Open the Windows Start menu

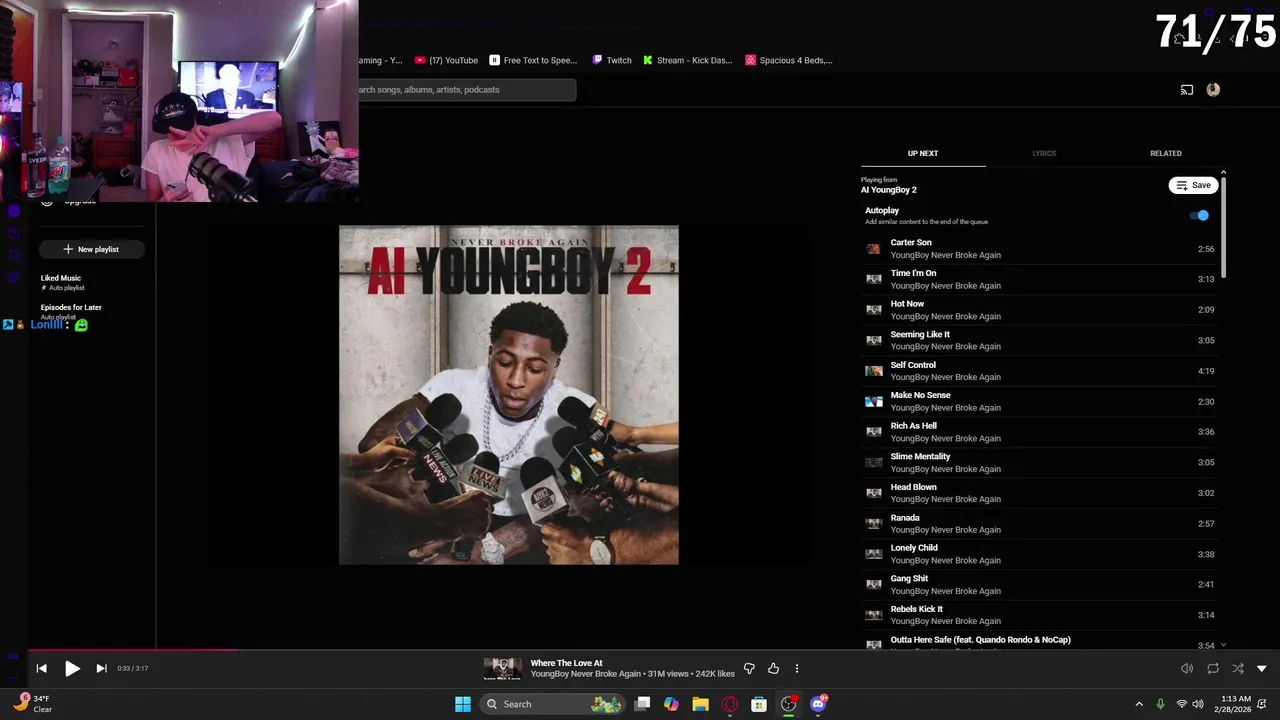(463, 704)
